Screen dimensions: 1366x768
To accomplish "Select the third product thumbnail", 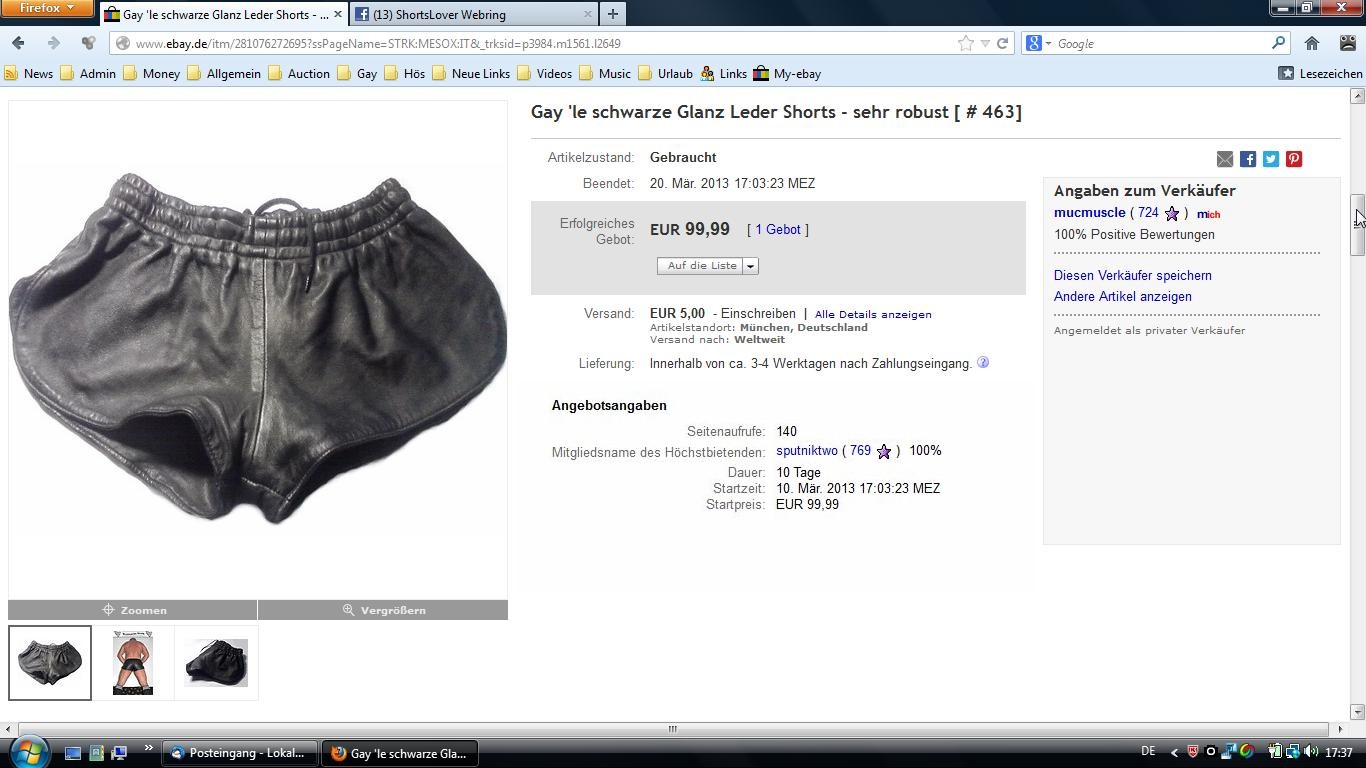I will click(x=216, y=662).
